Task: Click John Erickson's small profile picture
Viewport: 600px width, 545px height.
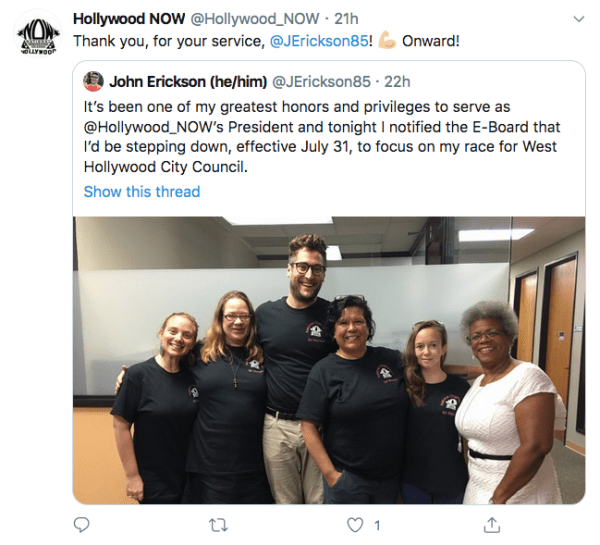Action: point(93,81)
